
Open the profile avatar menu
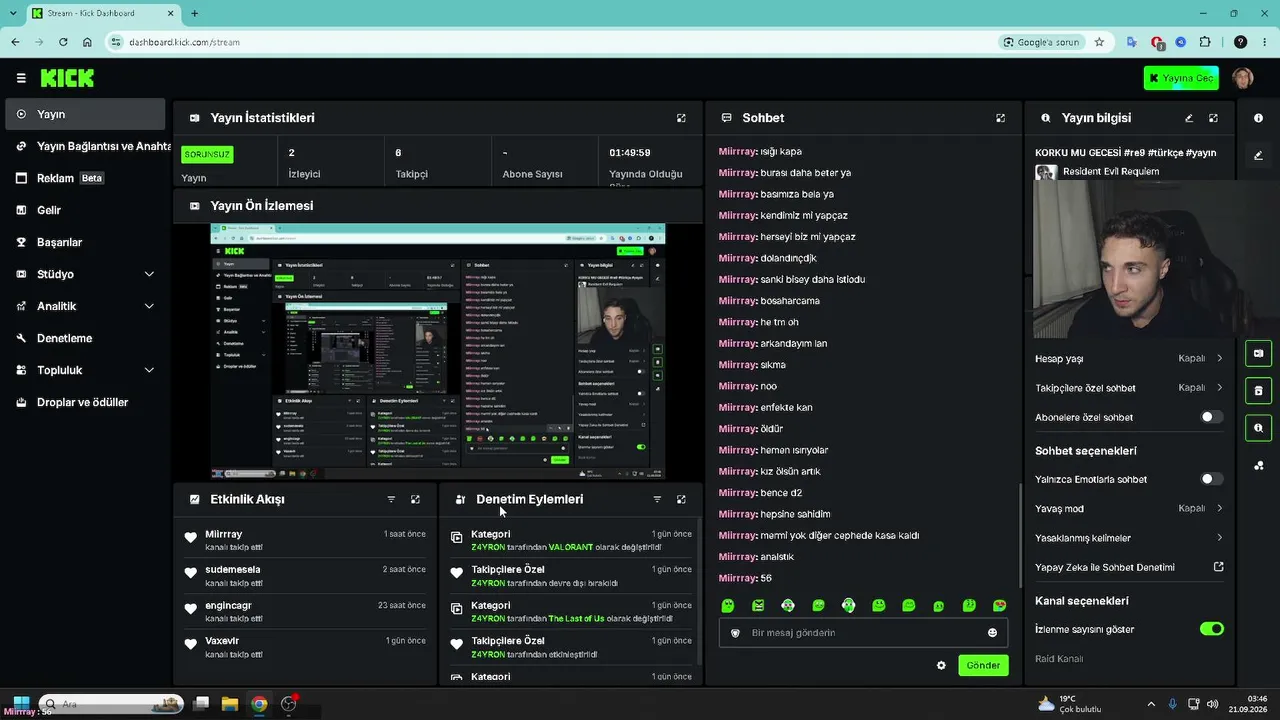click(1242, 78)
